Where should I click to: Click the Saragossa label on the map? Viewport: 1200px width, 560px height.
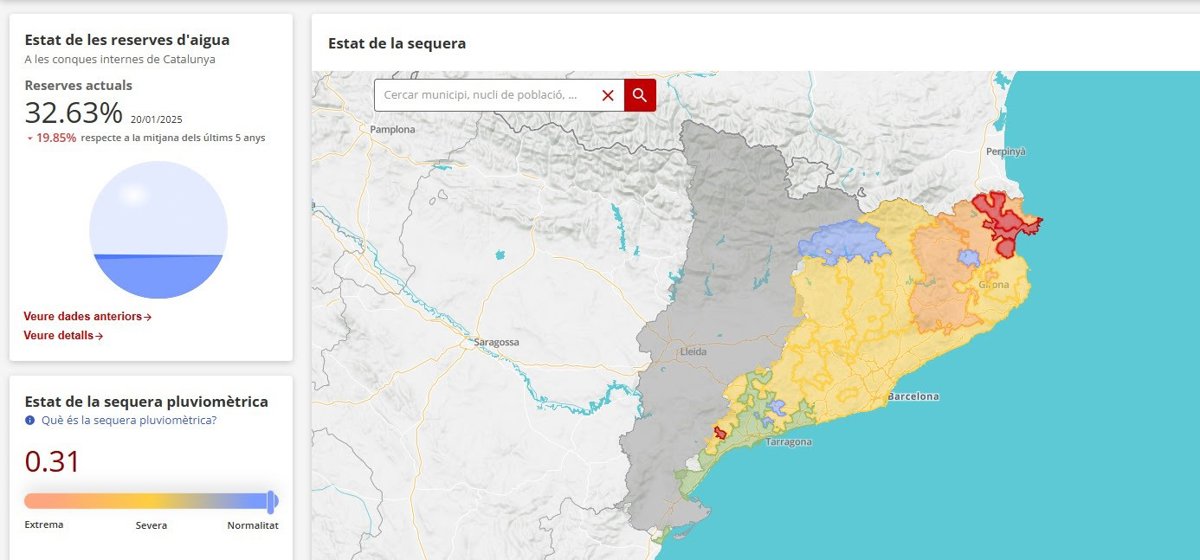[495, 342]
